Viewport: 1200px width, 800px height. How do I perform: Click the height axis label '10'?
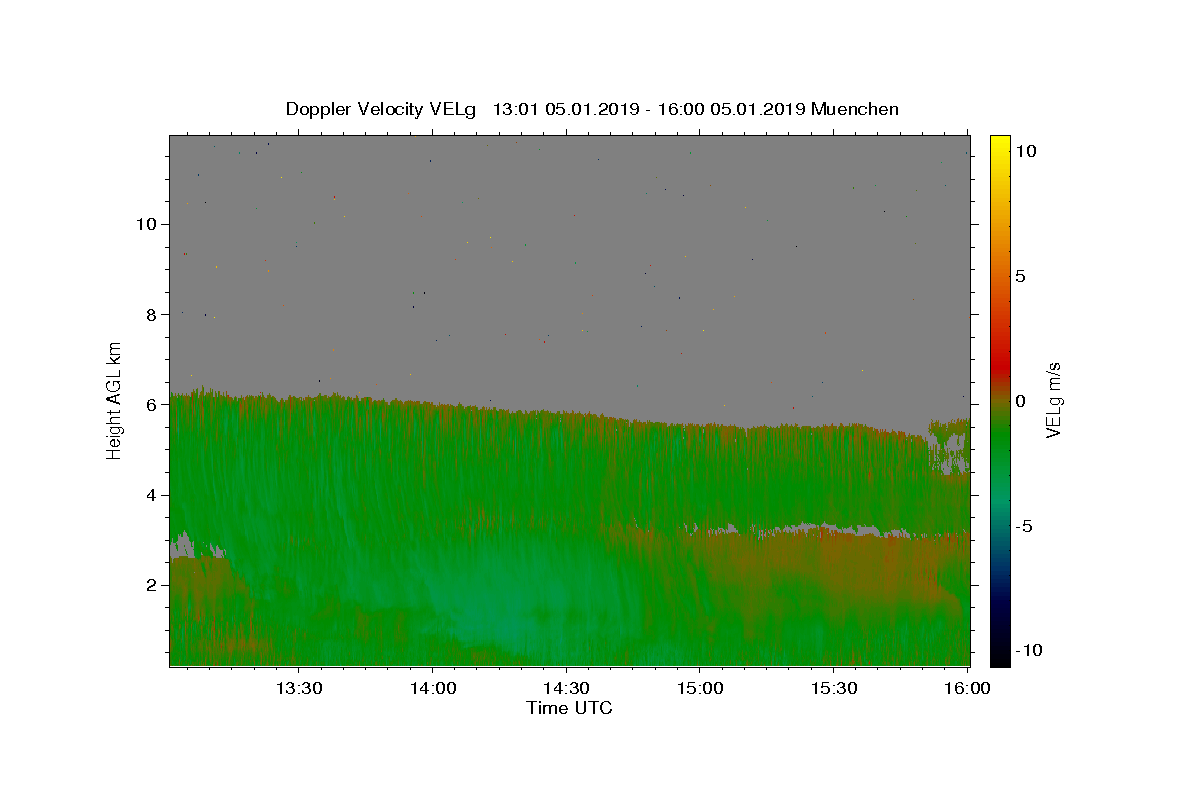click(147, 224)
